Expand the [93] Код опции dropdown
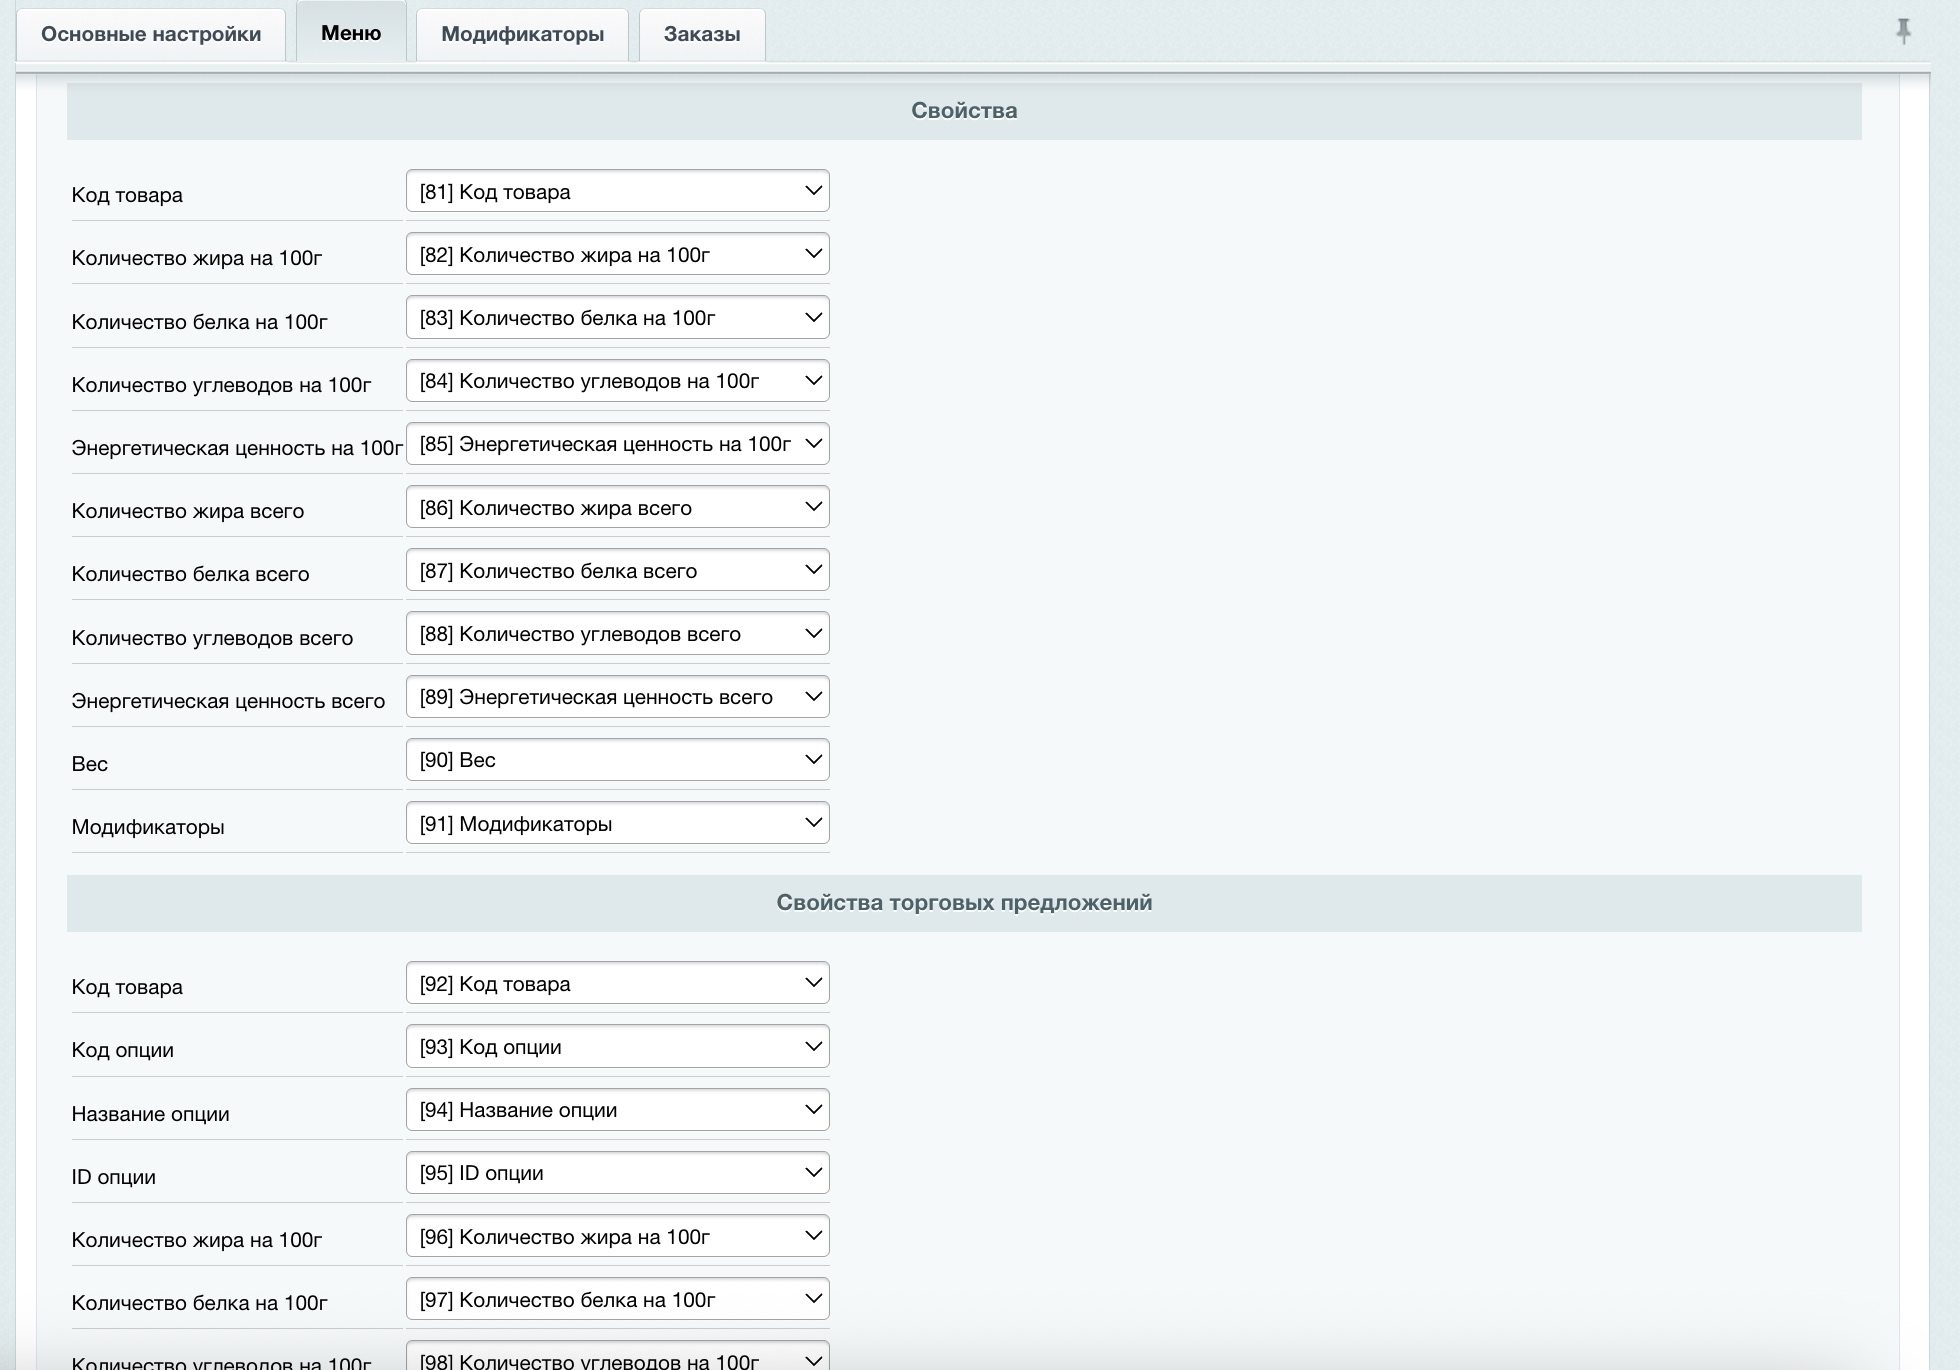 tap(617, 1047)
